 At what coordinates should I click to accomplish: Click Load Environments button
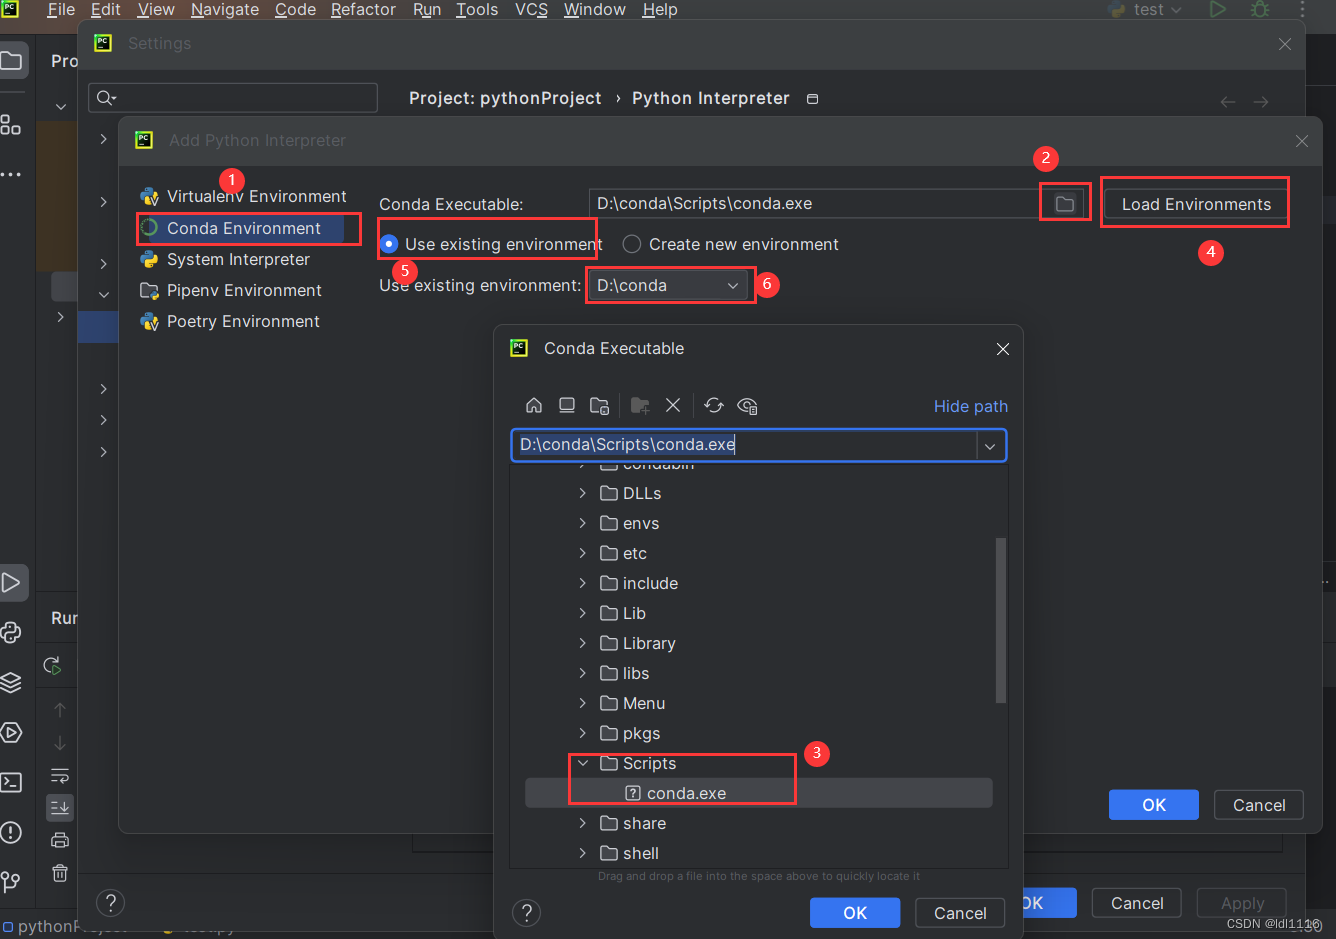pos(1196,204)
